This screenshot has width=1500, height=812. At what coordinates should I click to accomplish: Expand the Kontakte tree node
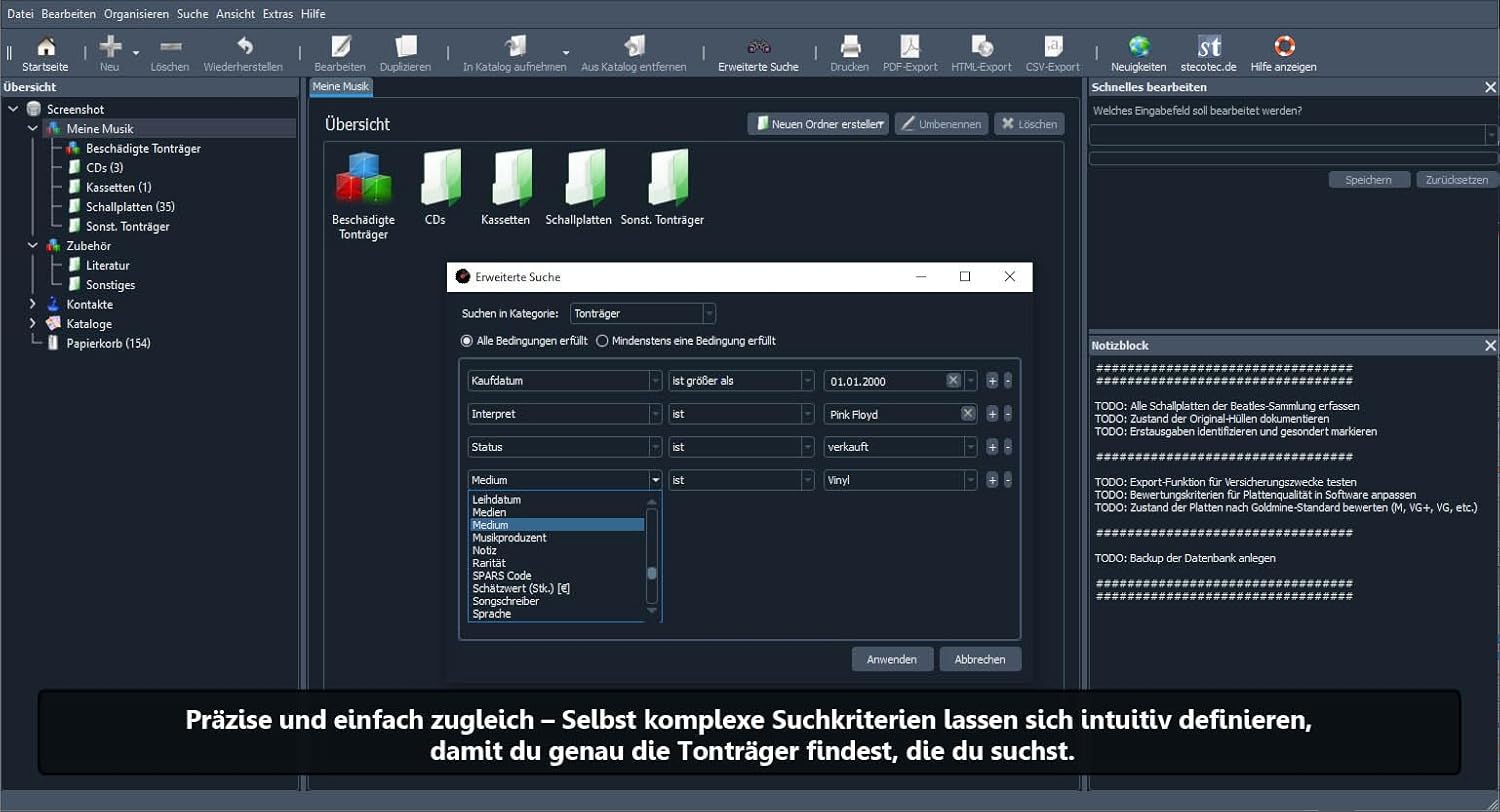pos(32,304)
